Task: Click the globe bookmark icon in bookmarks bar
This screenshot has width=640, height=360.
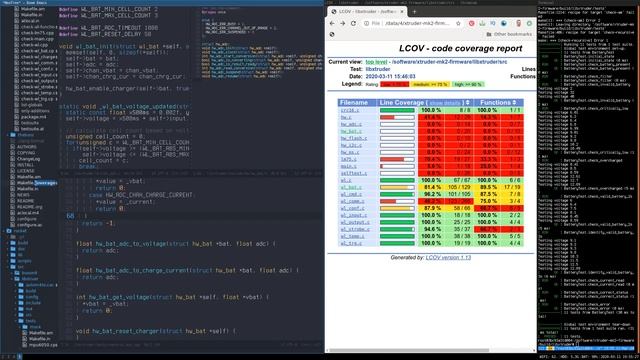Action: [x=332, y=34]
